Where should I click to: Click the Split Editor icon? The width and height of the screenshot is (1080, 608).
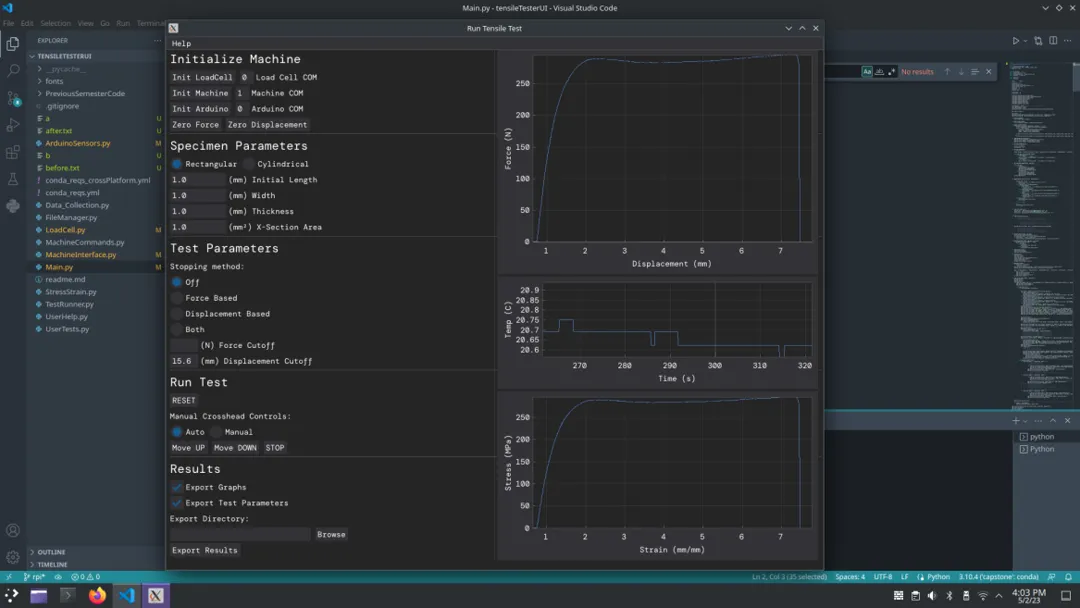1053,41
